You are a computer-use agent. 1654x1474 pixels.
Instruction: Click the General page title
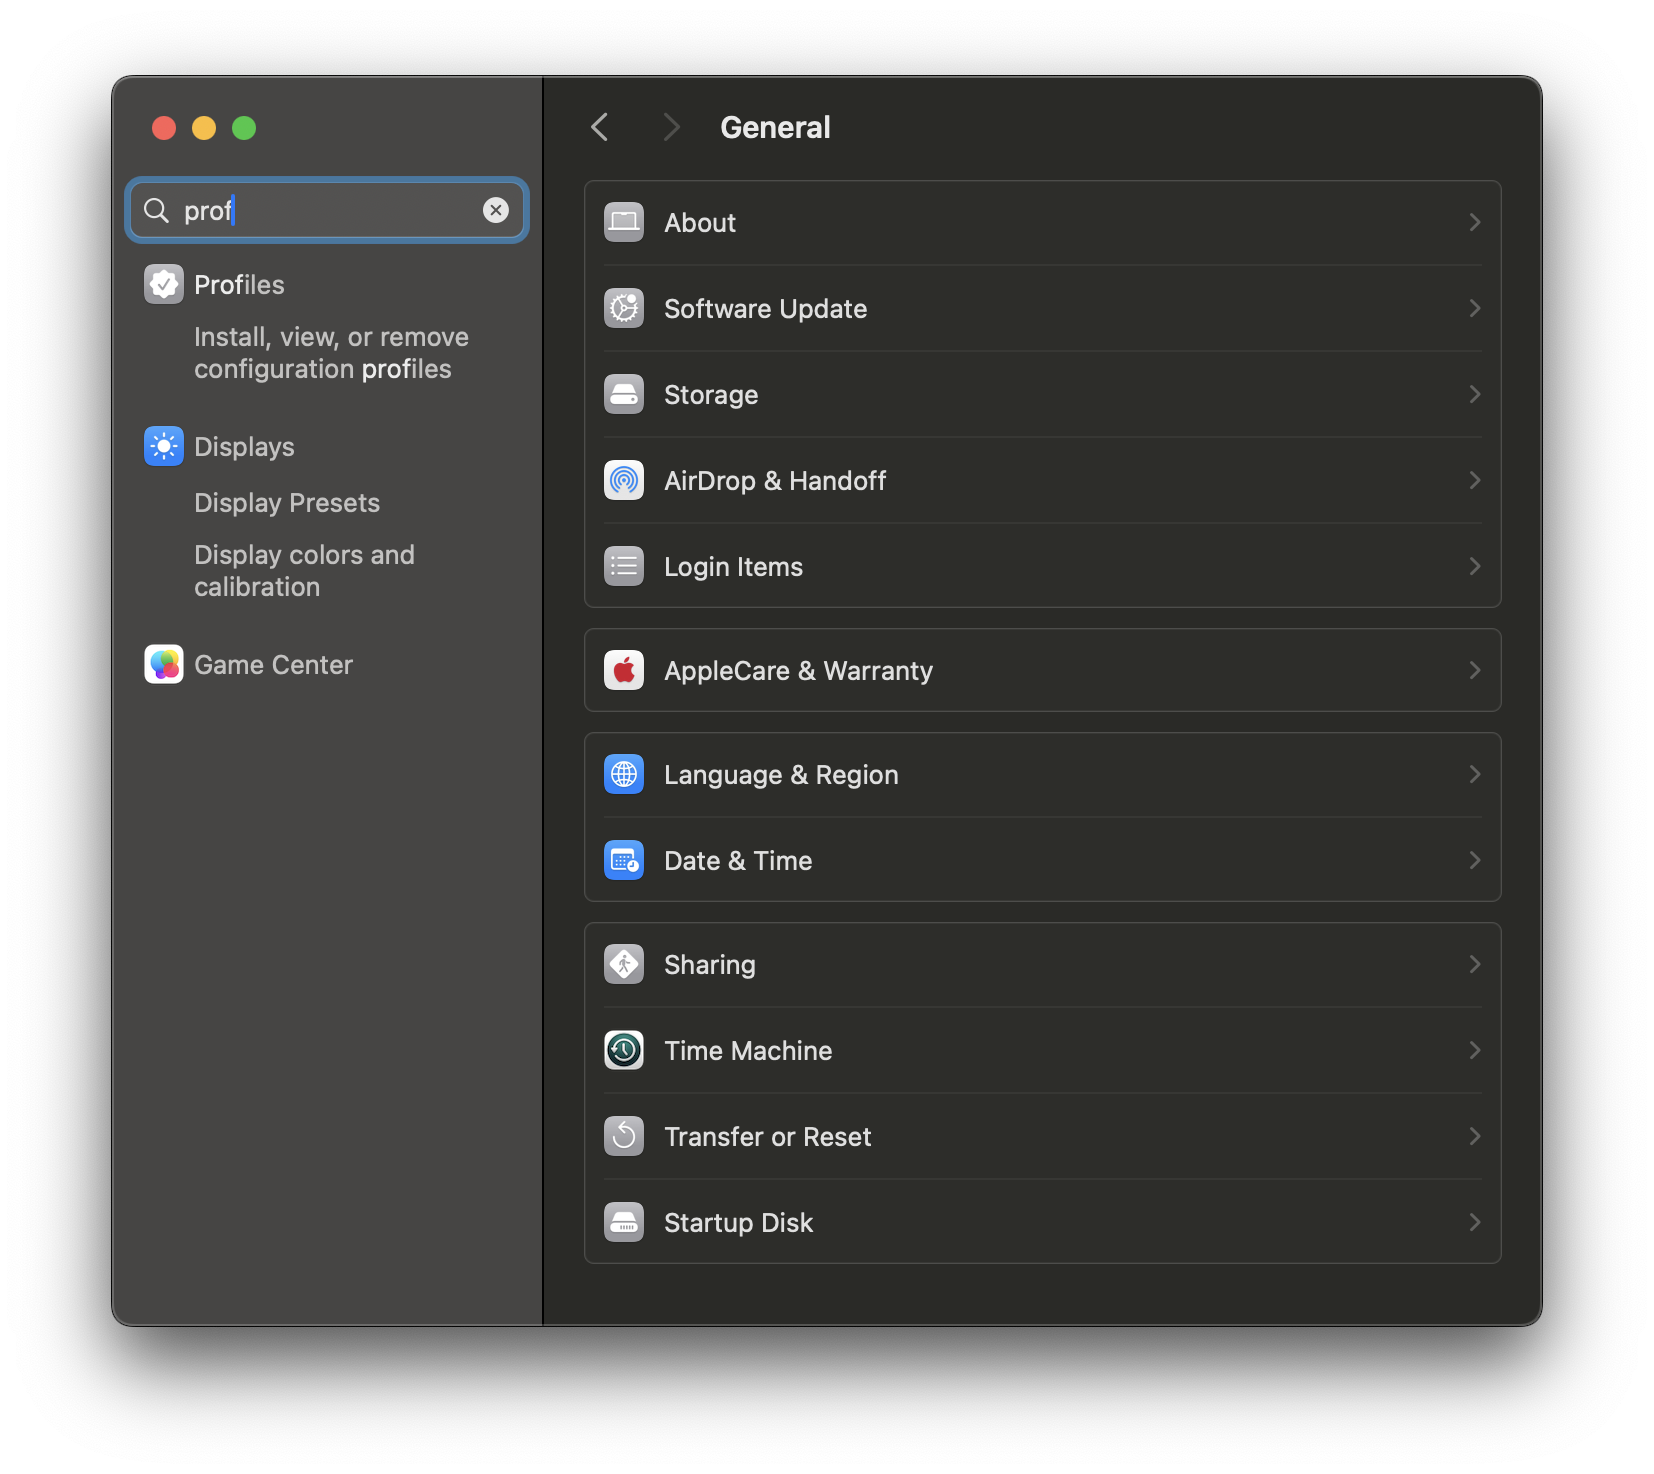(x=775, y=127)
